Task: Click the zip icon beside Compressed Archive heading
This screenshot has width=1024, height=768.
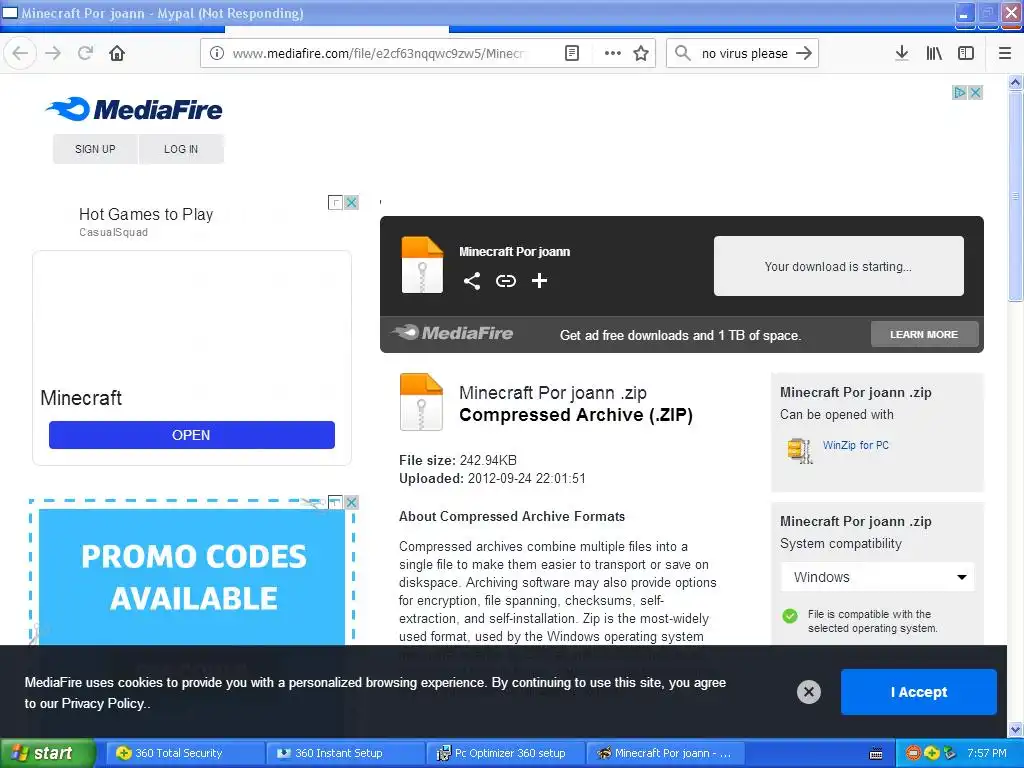Action: (421, 402)
